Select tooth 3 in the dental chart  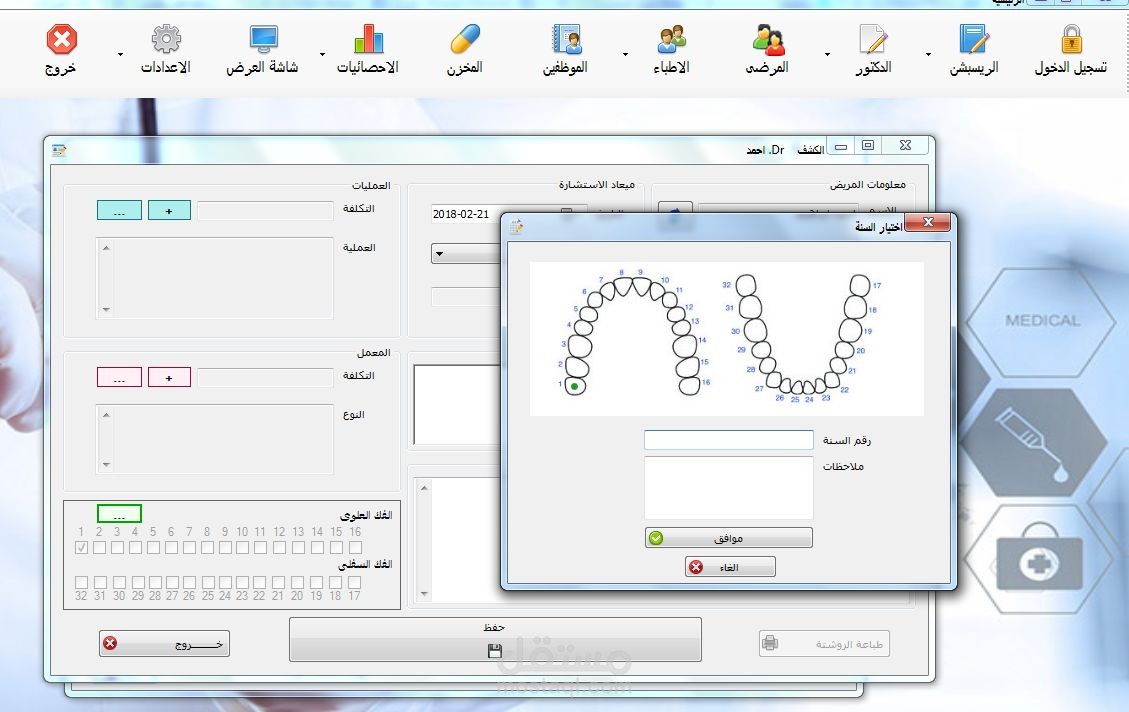pos(579,347)
